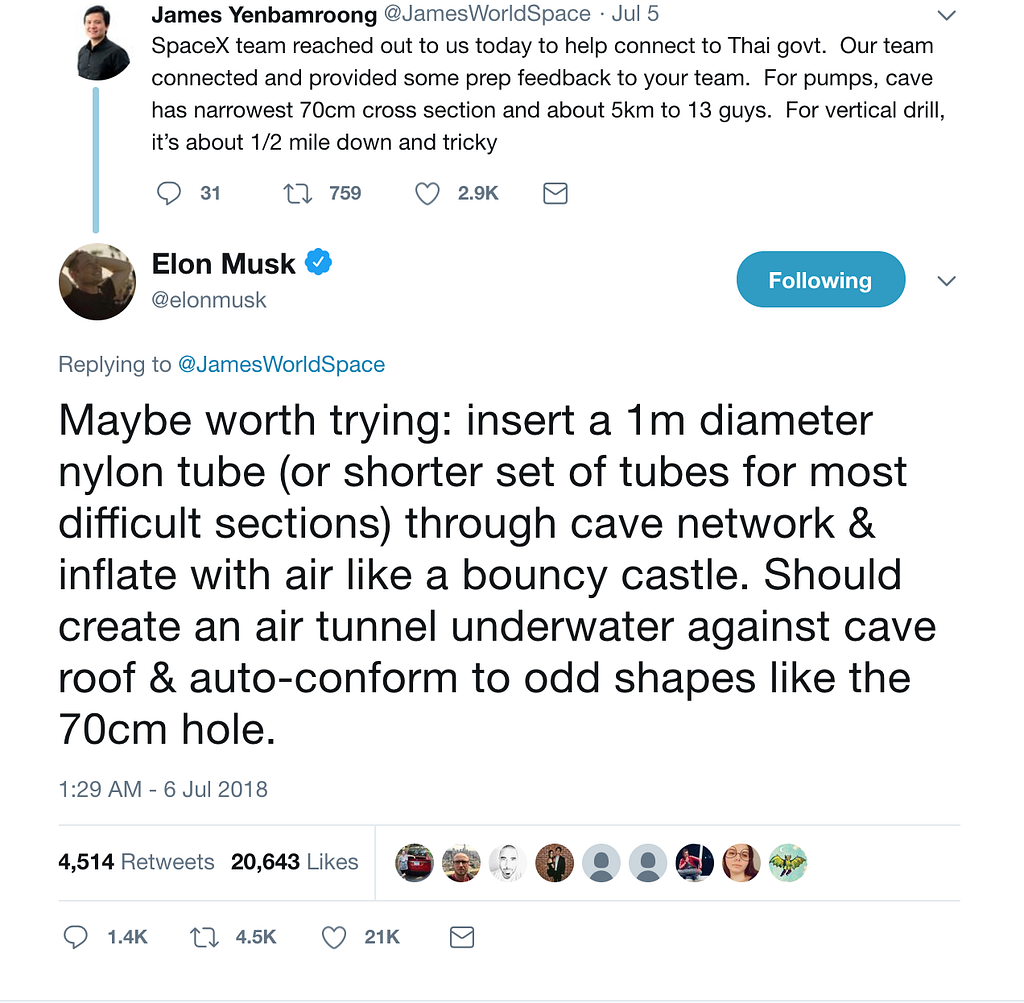Like Elon Musk's bouncy castle tweet
This screenshot has width=1024, height=1003.
click(x=334, y=937)
